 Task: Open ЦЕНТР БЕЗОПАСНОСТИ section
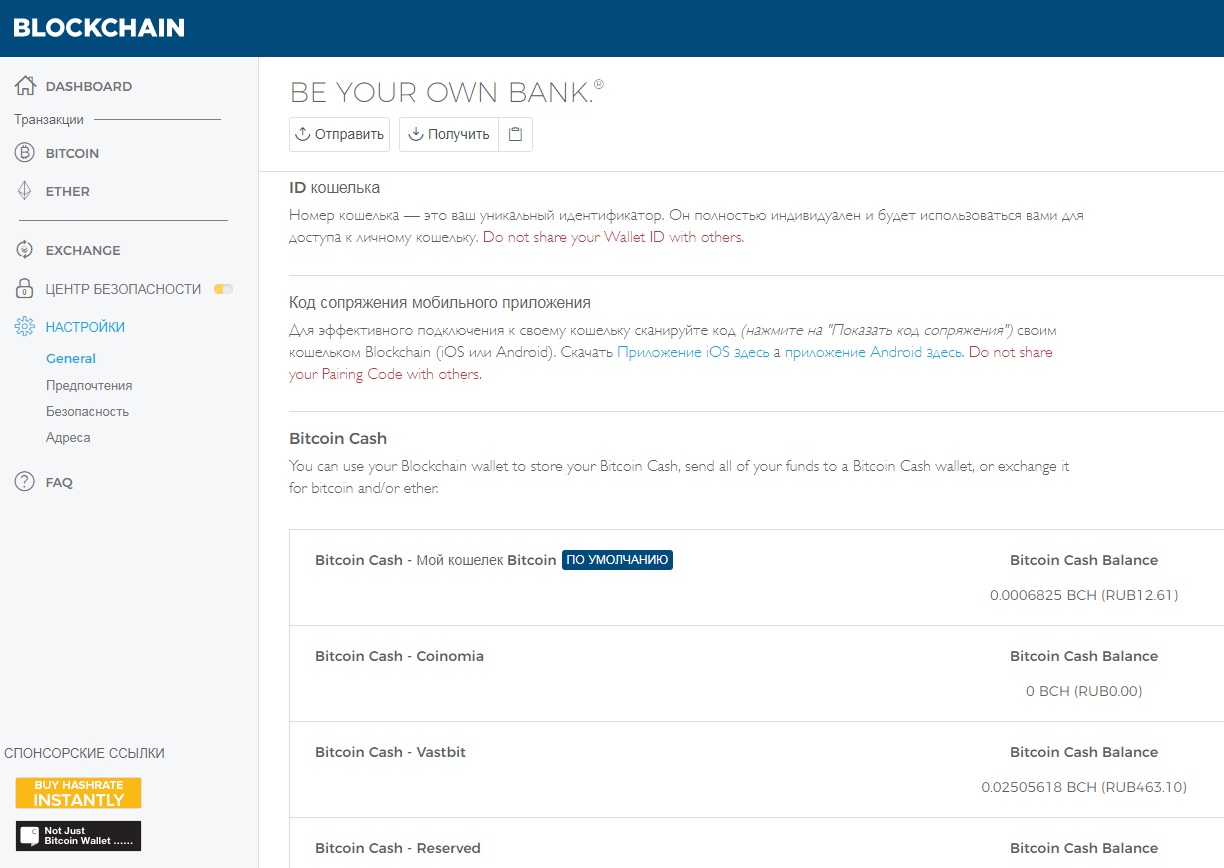(124, 289)
